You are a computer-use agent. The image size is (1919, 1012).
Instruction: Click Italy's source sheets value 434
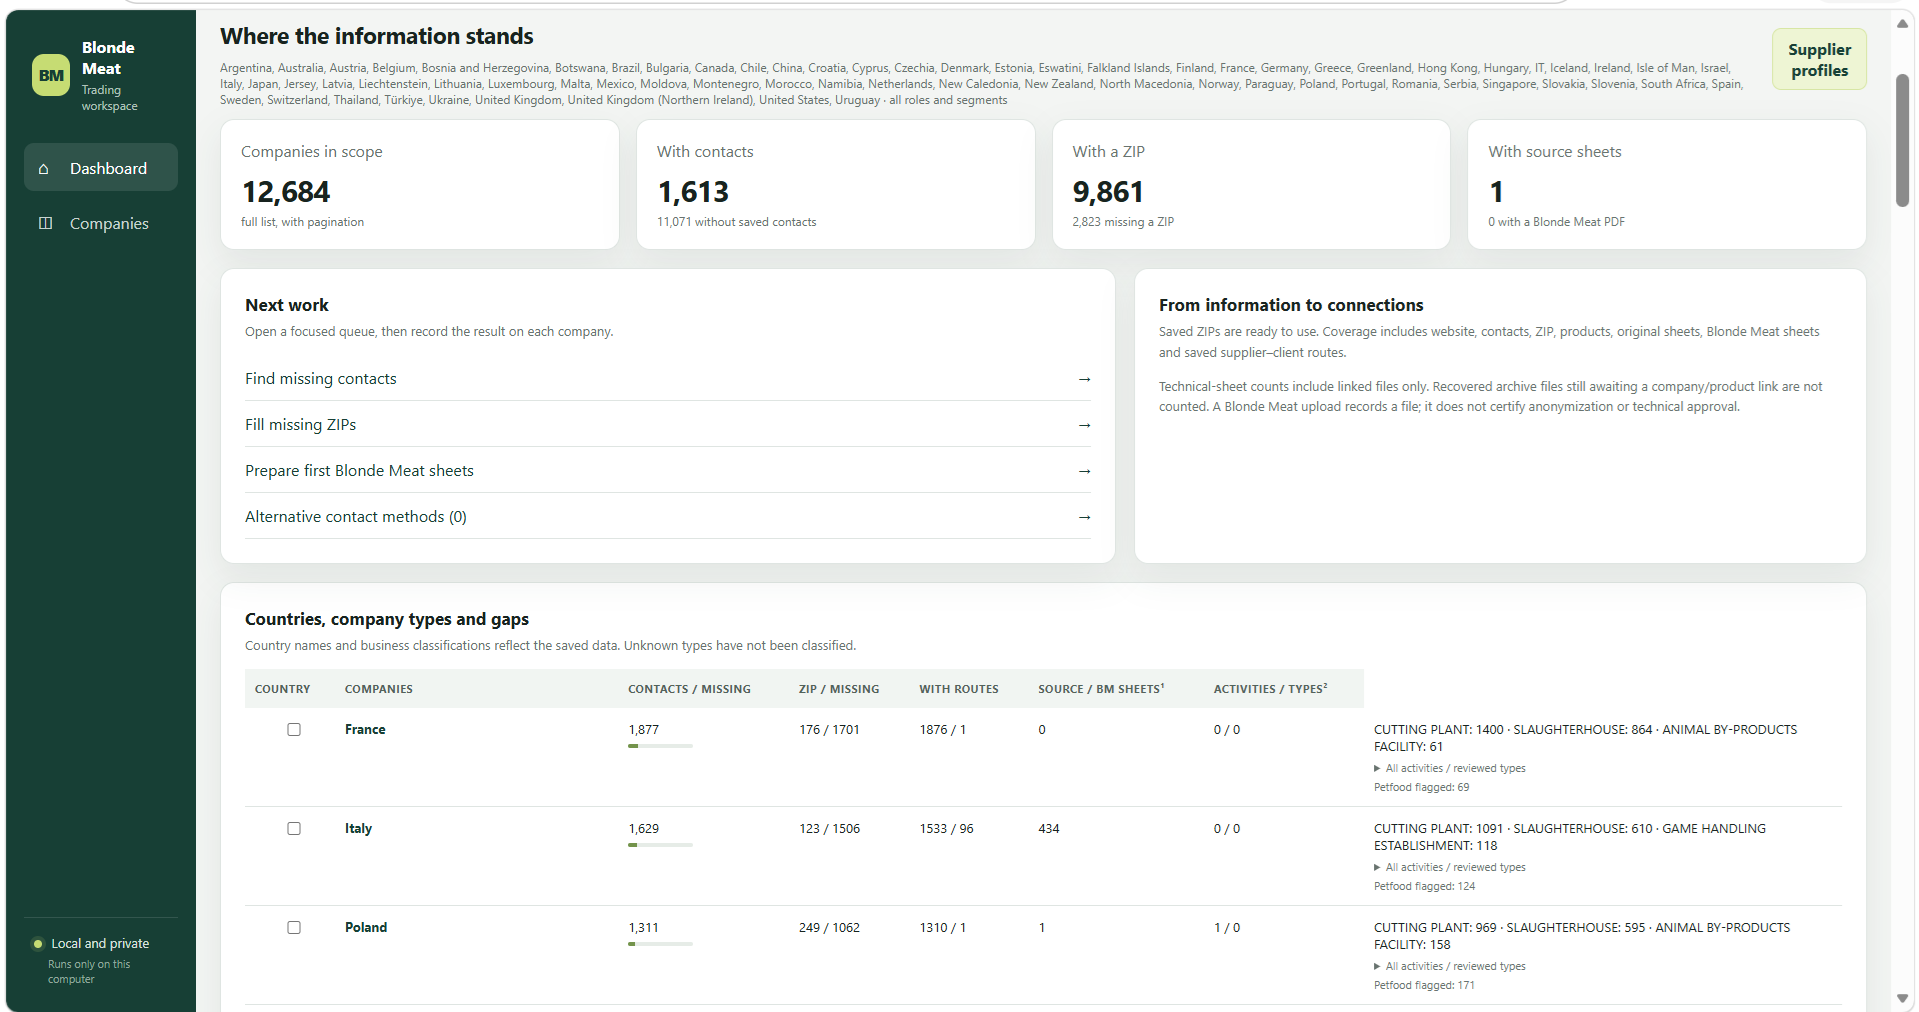(1049, 829)
